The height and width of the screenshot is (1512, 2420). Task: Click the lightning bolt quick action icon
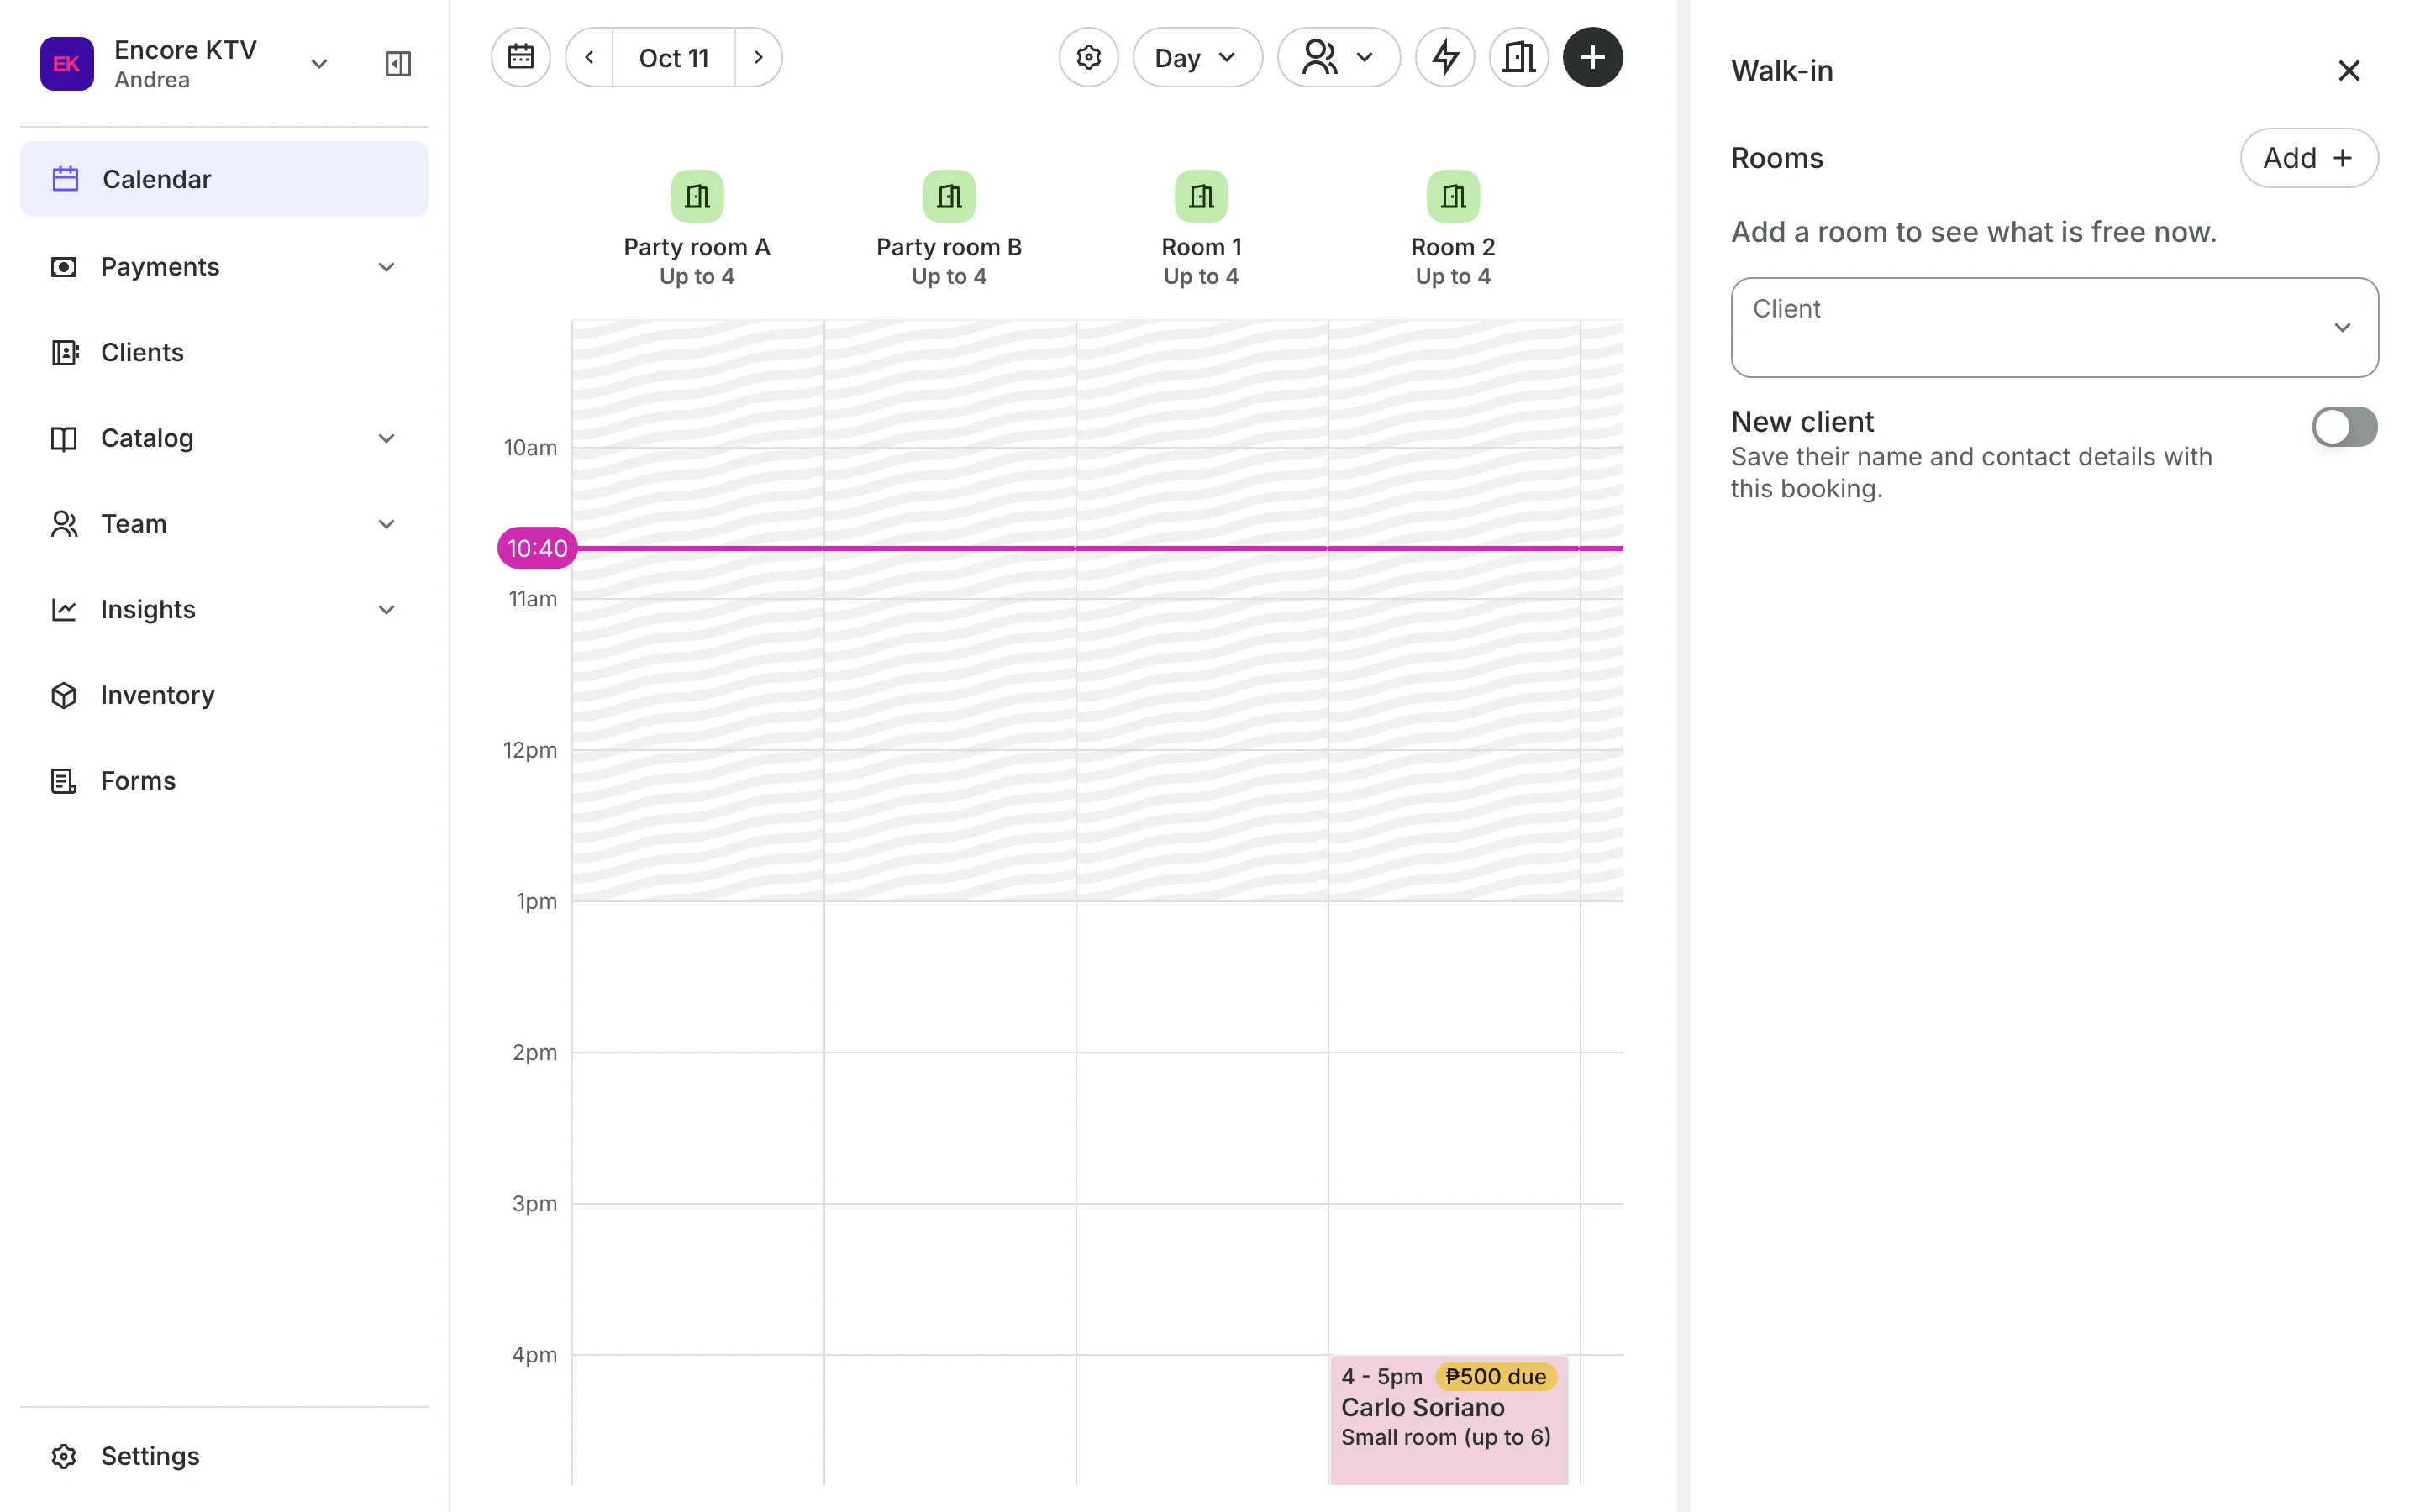click(1445, 57)
